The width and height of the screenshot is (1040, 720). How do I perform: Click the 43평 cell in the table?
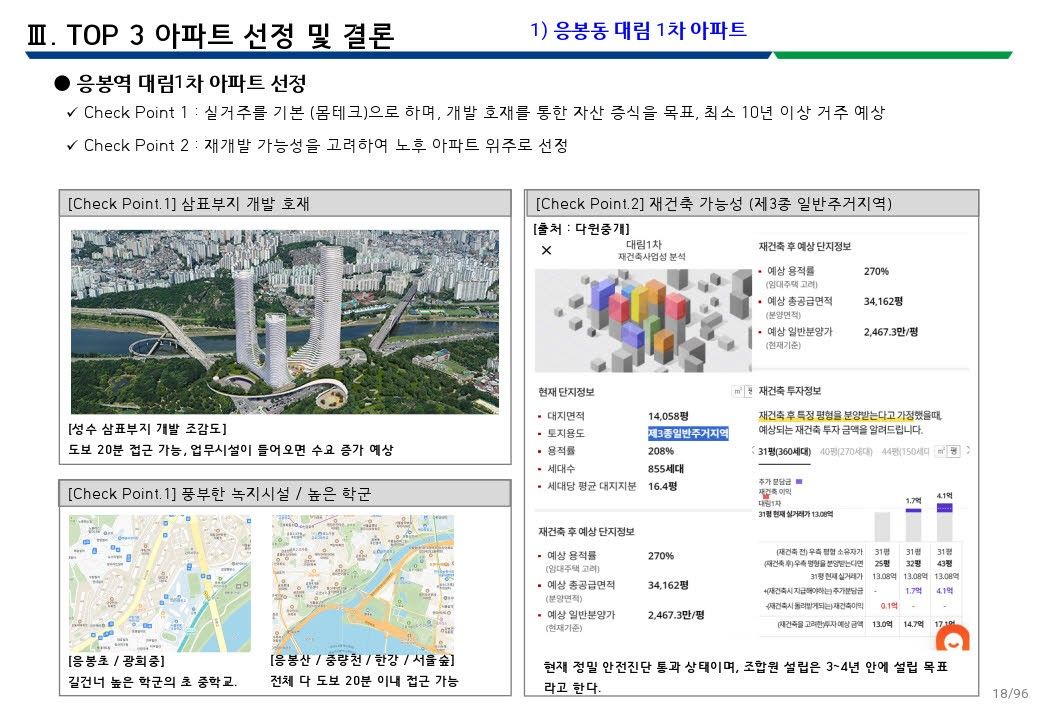944,564
